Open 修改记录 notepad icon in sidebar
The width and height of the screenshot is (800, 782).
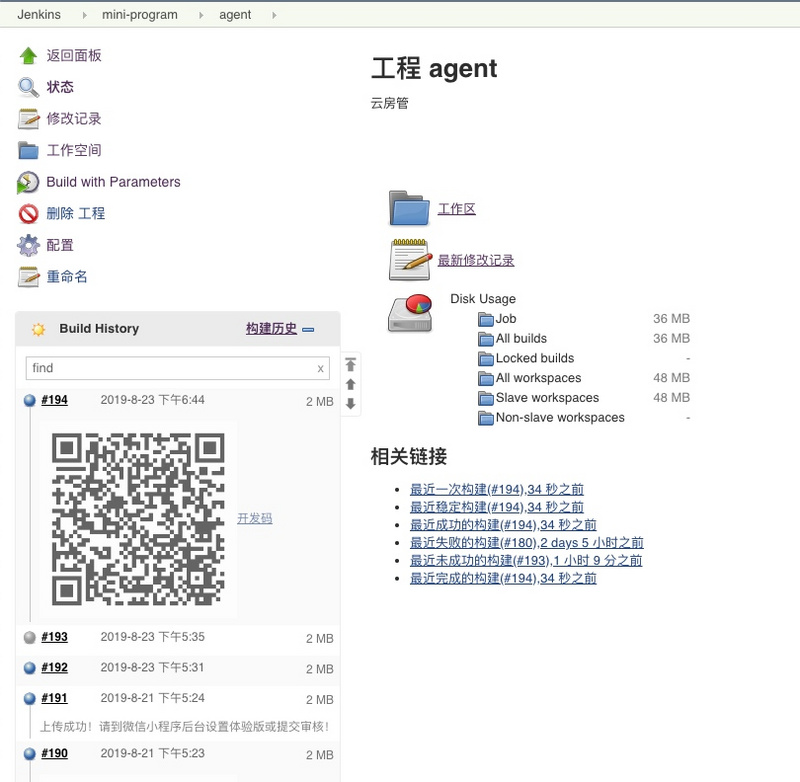tap(24, 118)
